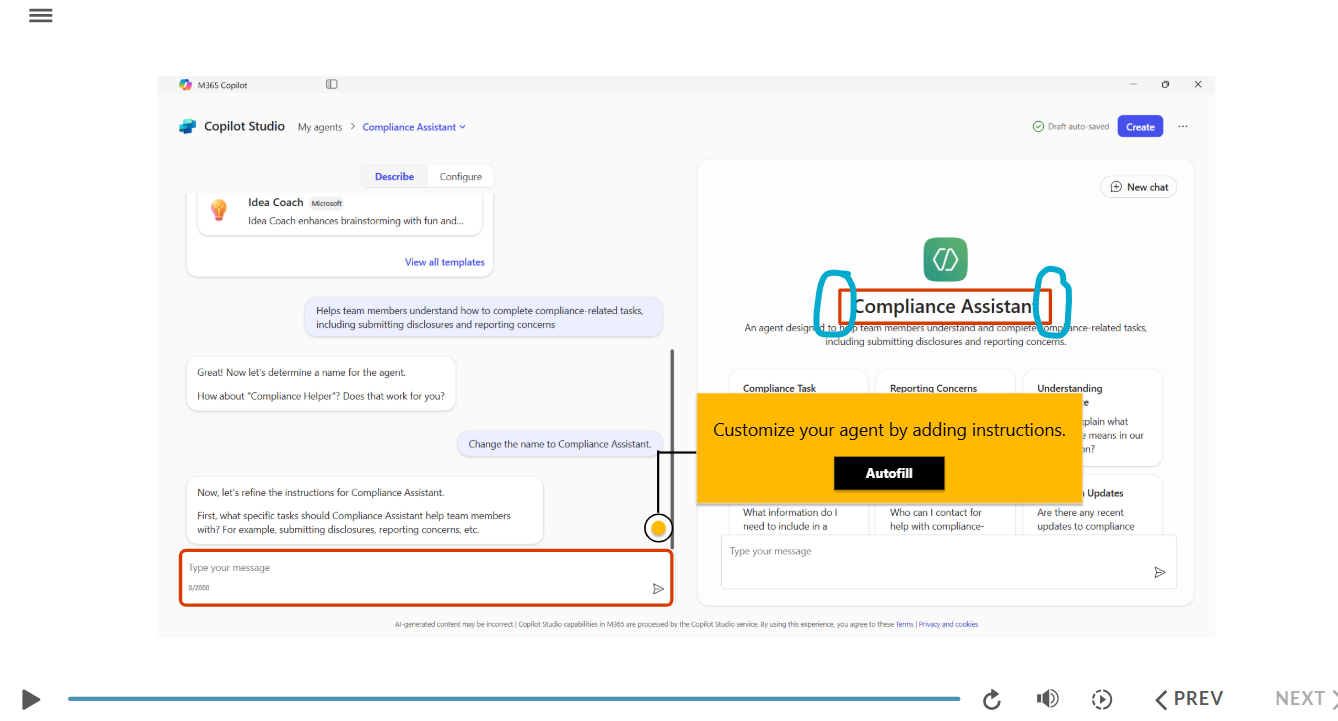Click 'Who can I contact for' prompt text
1338x721 pixels.
click(x=936, y=512)
